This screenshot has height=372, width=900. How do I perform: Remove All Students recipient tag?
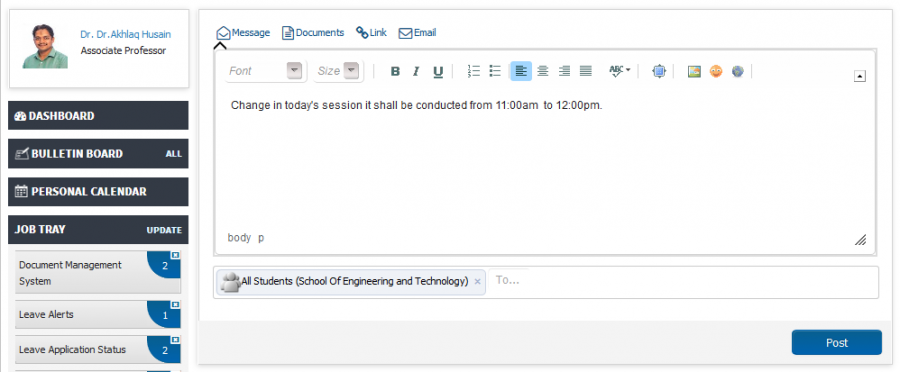coord(477,282)
